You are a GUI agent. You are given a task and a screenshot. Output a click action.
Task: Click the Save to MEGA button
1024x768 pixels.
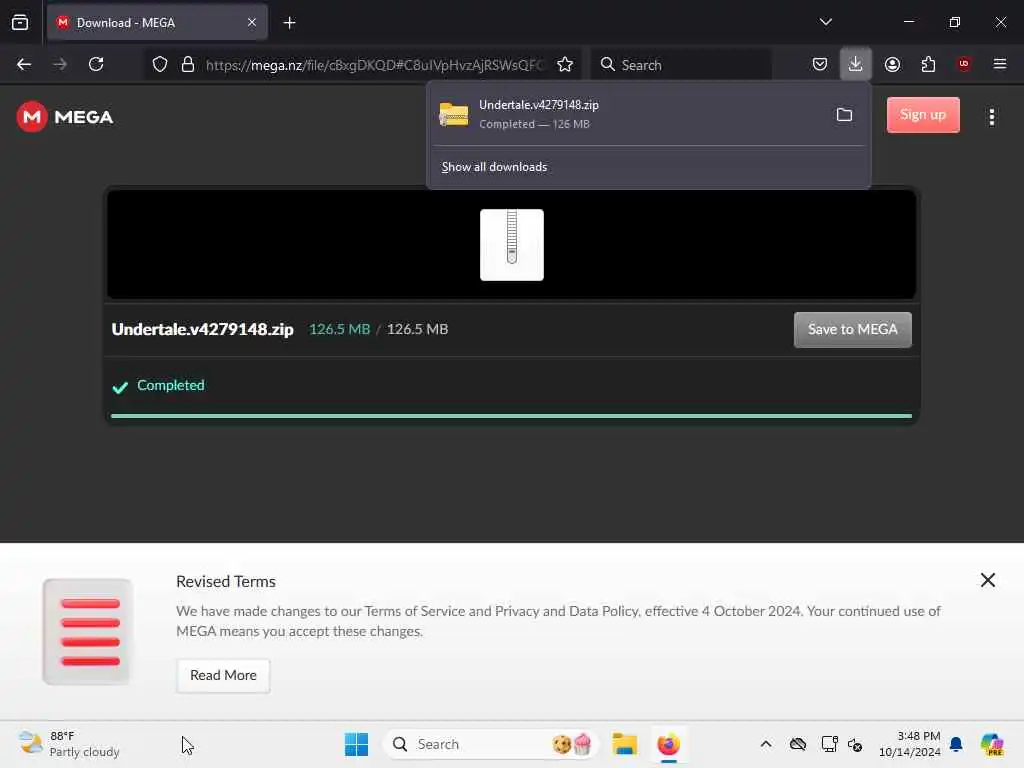coord(852,330)
